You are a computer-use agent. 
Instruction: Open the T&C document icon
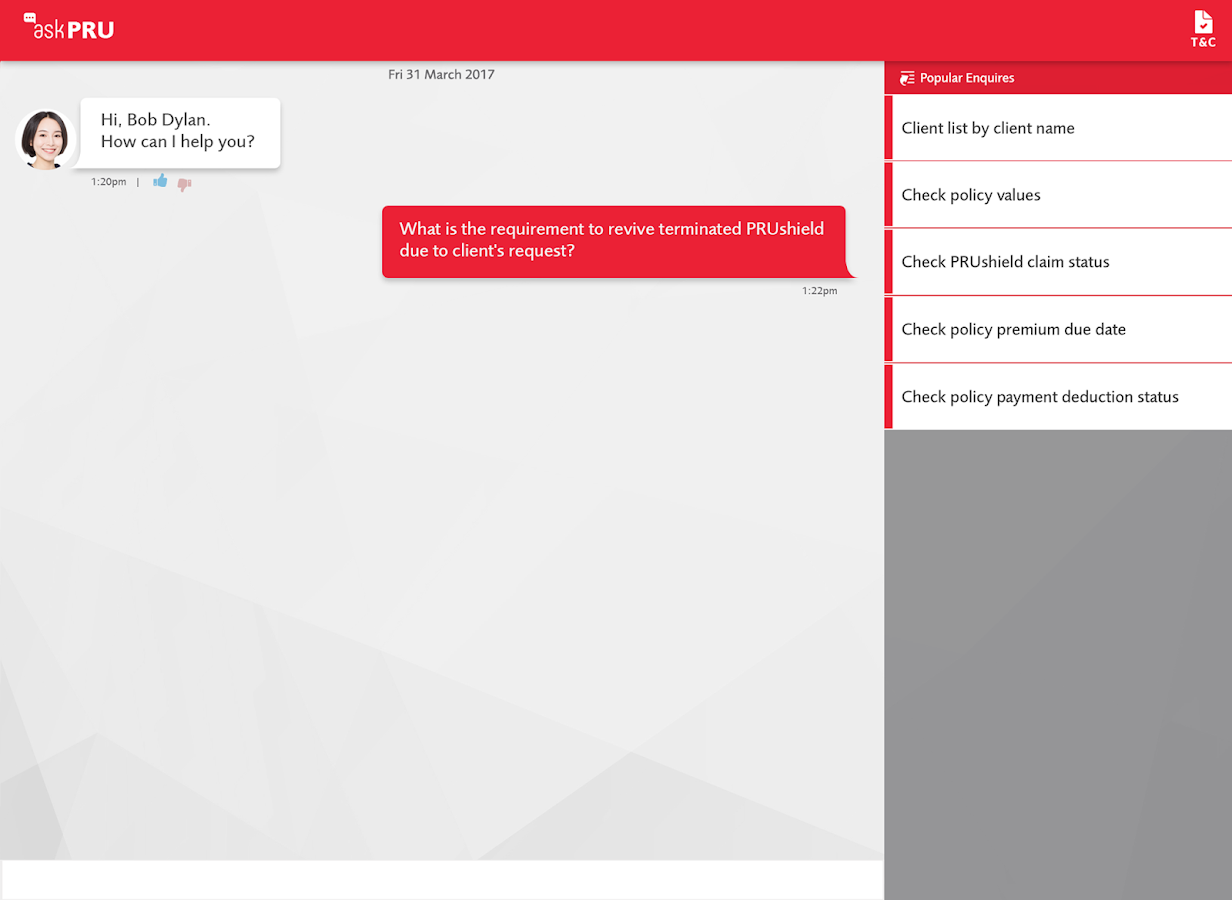click(1203, 29)
